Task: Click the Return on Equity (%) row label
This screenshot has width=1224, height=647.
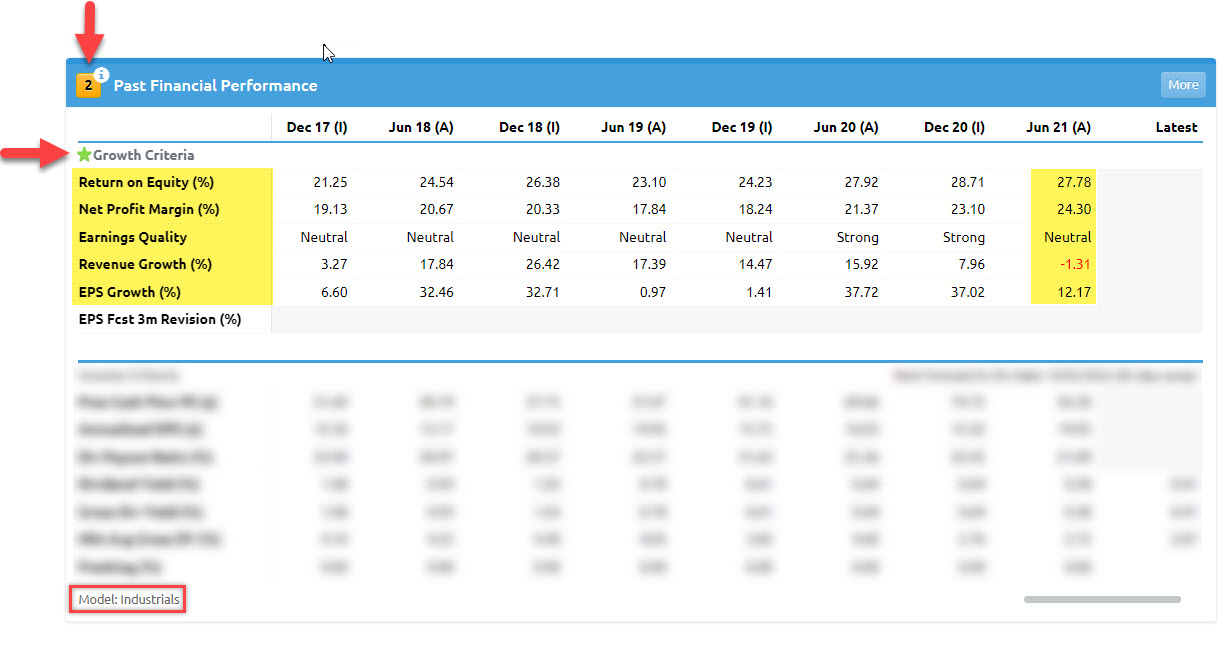Action: (x=146, y=183)
